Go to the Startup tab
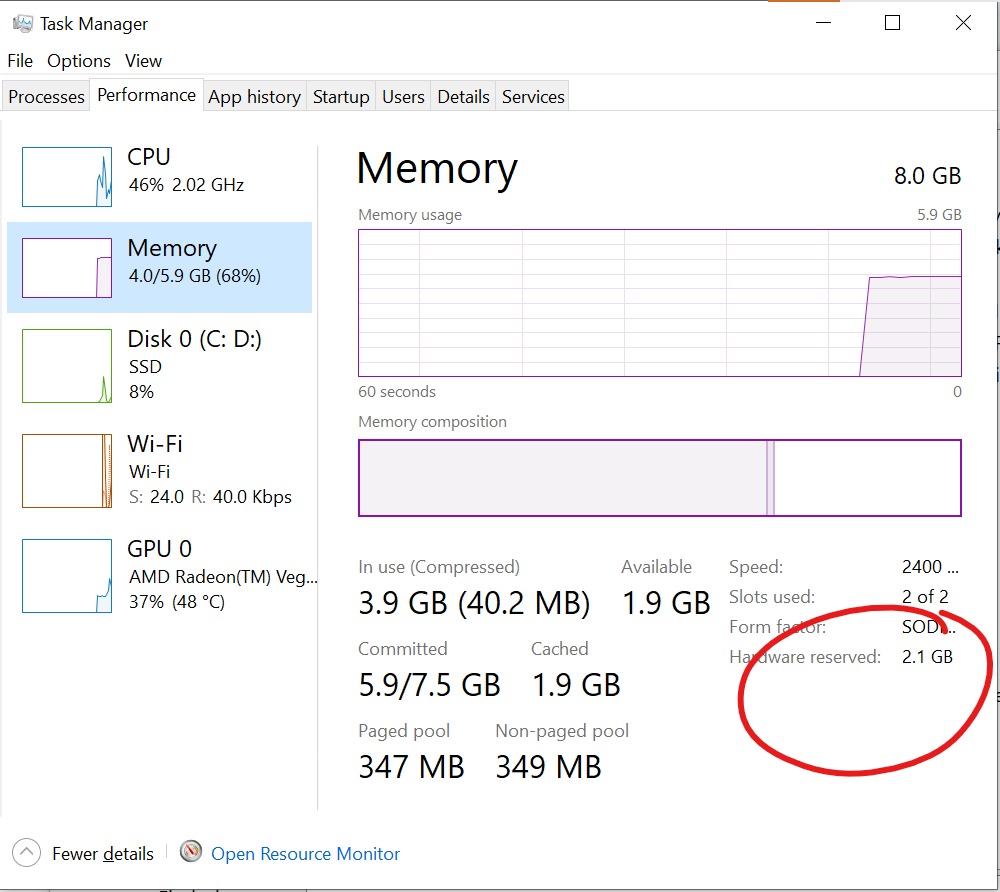This screenshot has height=892, width=1000. [x=341, y=97]
